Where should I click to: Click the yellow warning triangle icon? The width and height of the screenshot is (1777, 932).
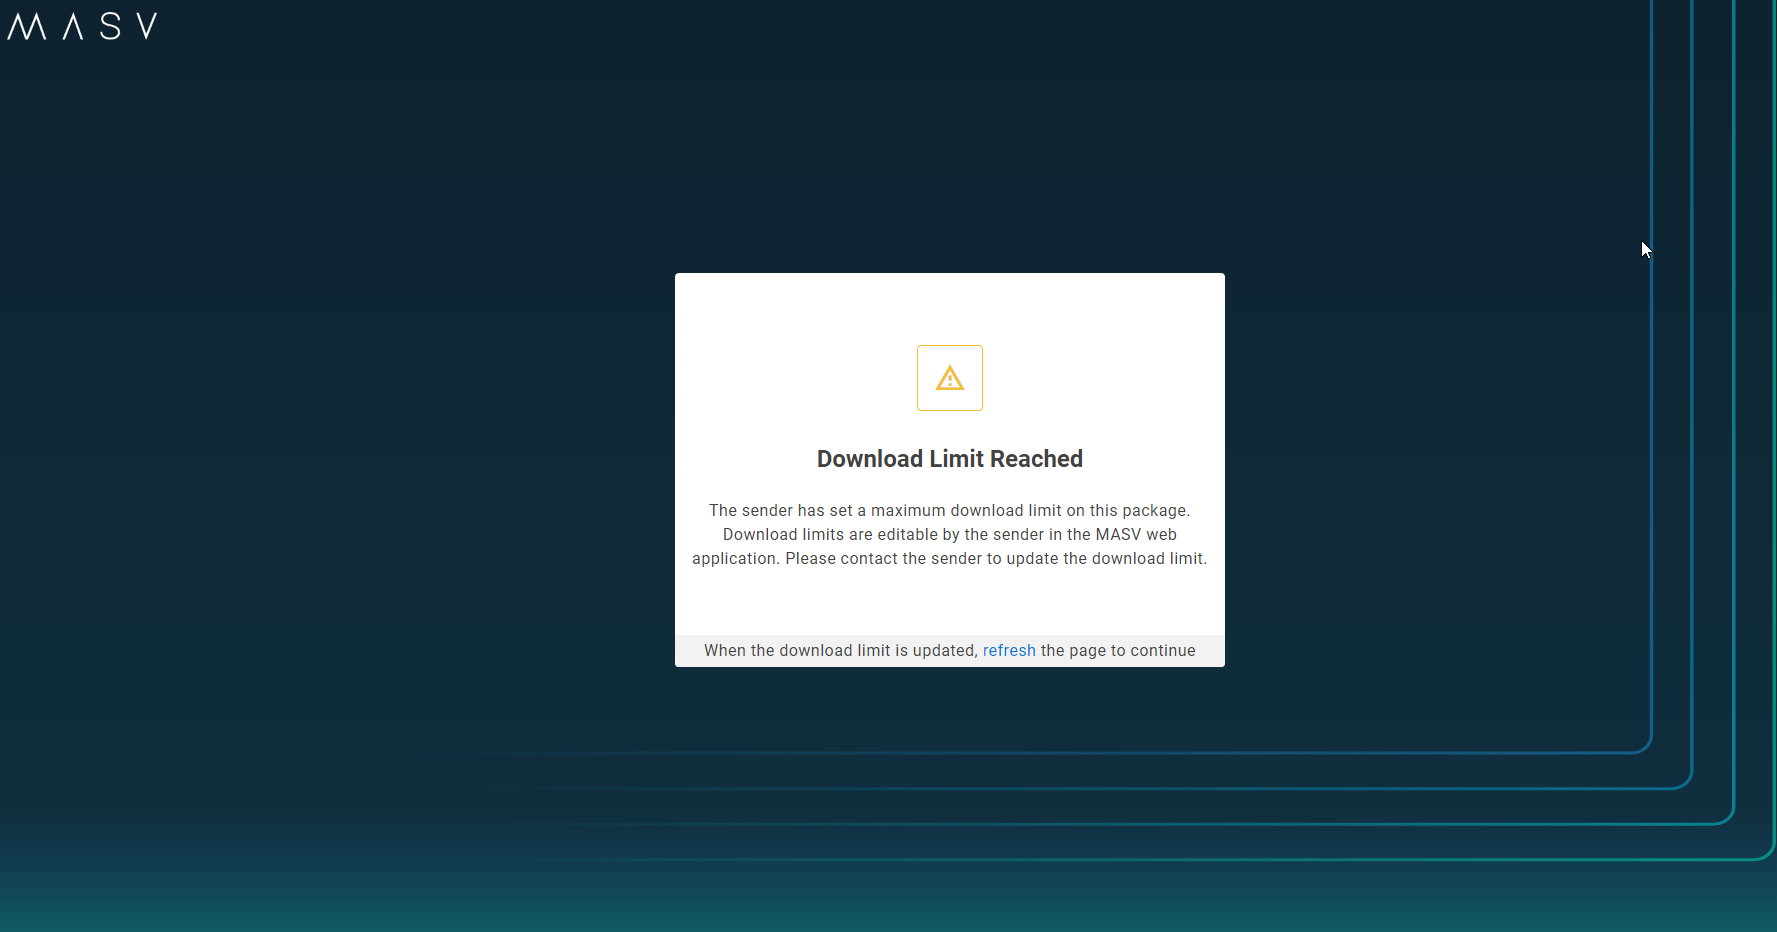coord(950,378)
